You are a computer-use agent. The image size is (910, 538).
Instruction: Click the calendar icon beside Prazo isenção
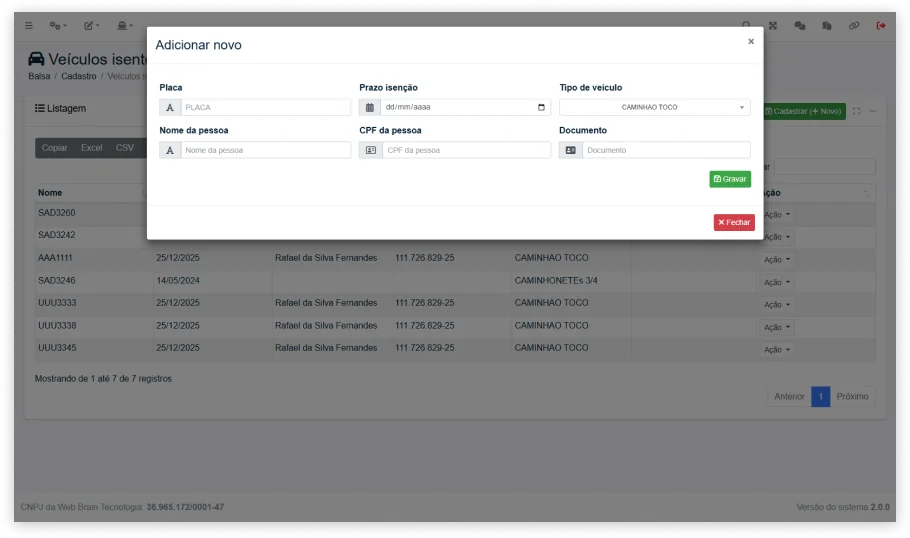(370, 107)
